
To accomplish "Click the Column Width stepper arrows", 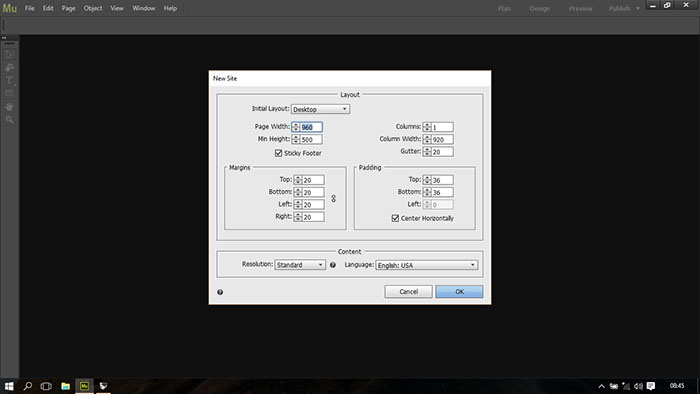I will [x=427, y=140].
